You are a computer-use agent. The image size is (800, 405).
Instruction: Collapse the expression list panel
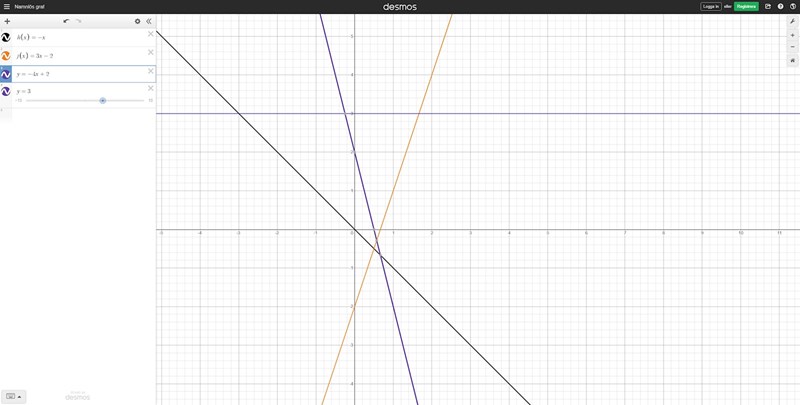click(x=149, y=21)
